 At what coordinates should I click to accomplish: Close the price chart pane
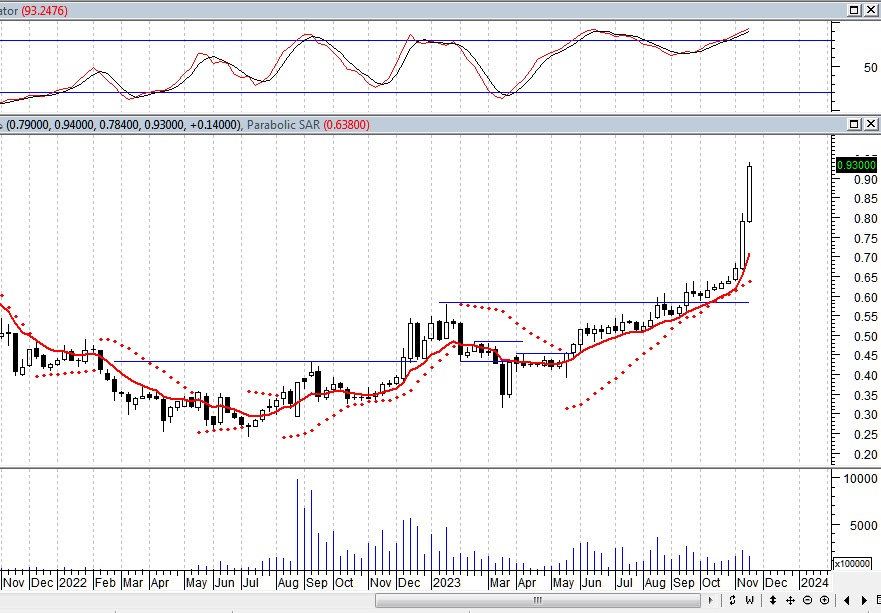[x=869, y=124]
